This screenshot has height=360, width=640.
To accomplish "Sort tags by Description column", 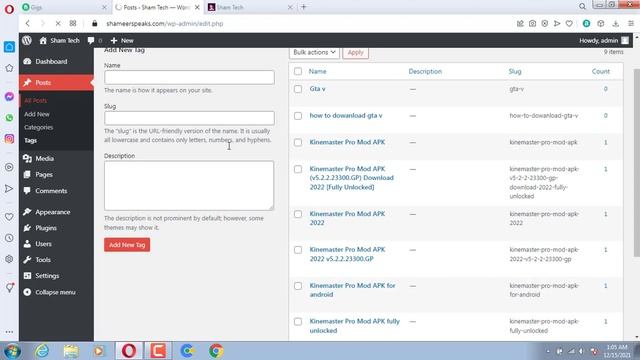I will [x=425, y=71].
